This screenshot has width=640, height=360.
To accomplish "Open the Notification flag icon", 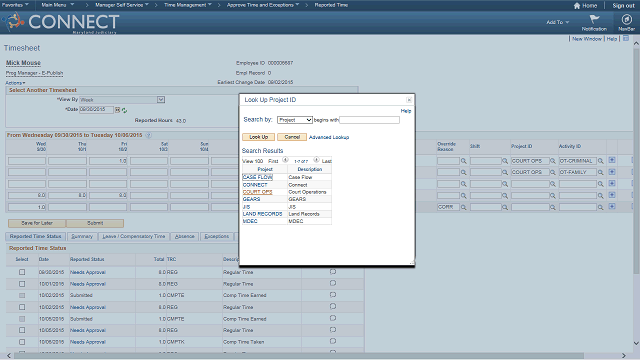I will point(595,20).
